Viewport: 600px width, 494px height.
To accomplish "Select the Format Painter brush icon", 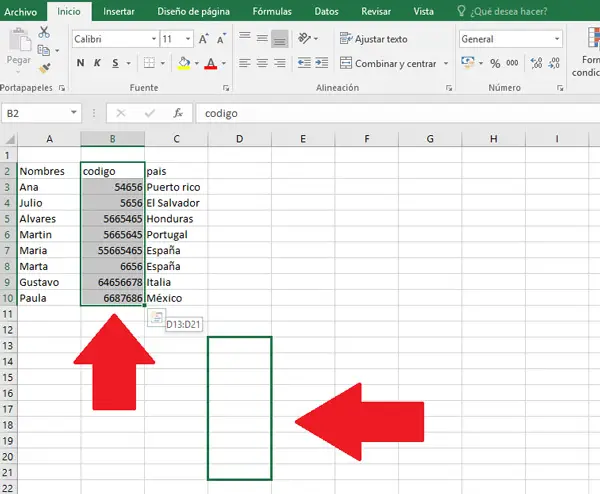I will 44,68.
